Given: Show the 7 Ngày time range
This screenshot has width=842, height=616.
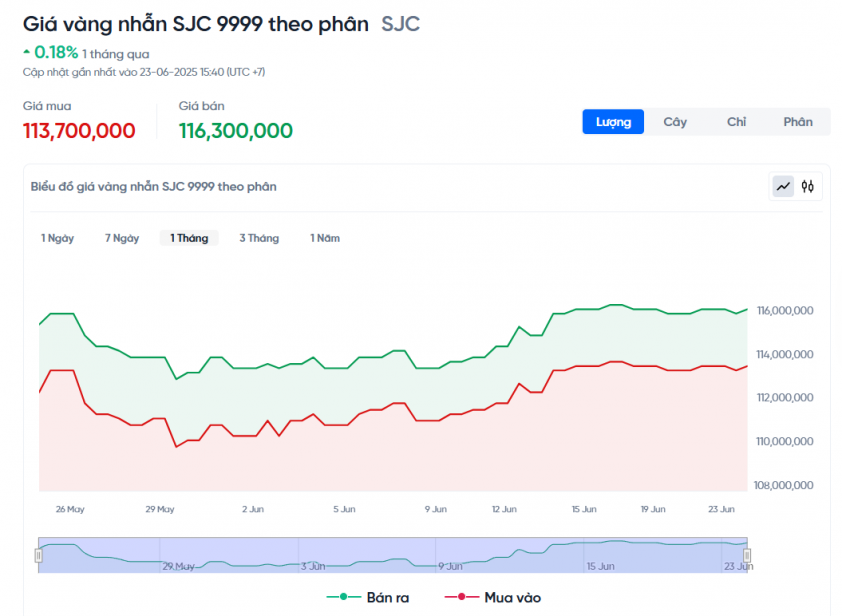Looking at the screenshot, I should (122, 238).
